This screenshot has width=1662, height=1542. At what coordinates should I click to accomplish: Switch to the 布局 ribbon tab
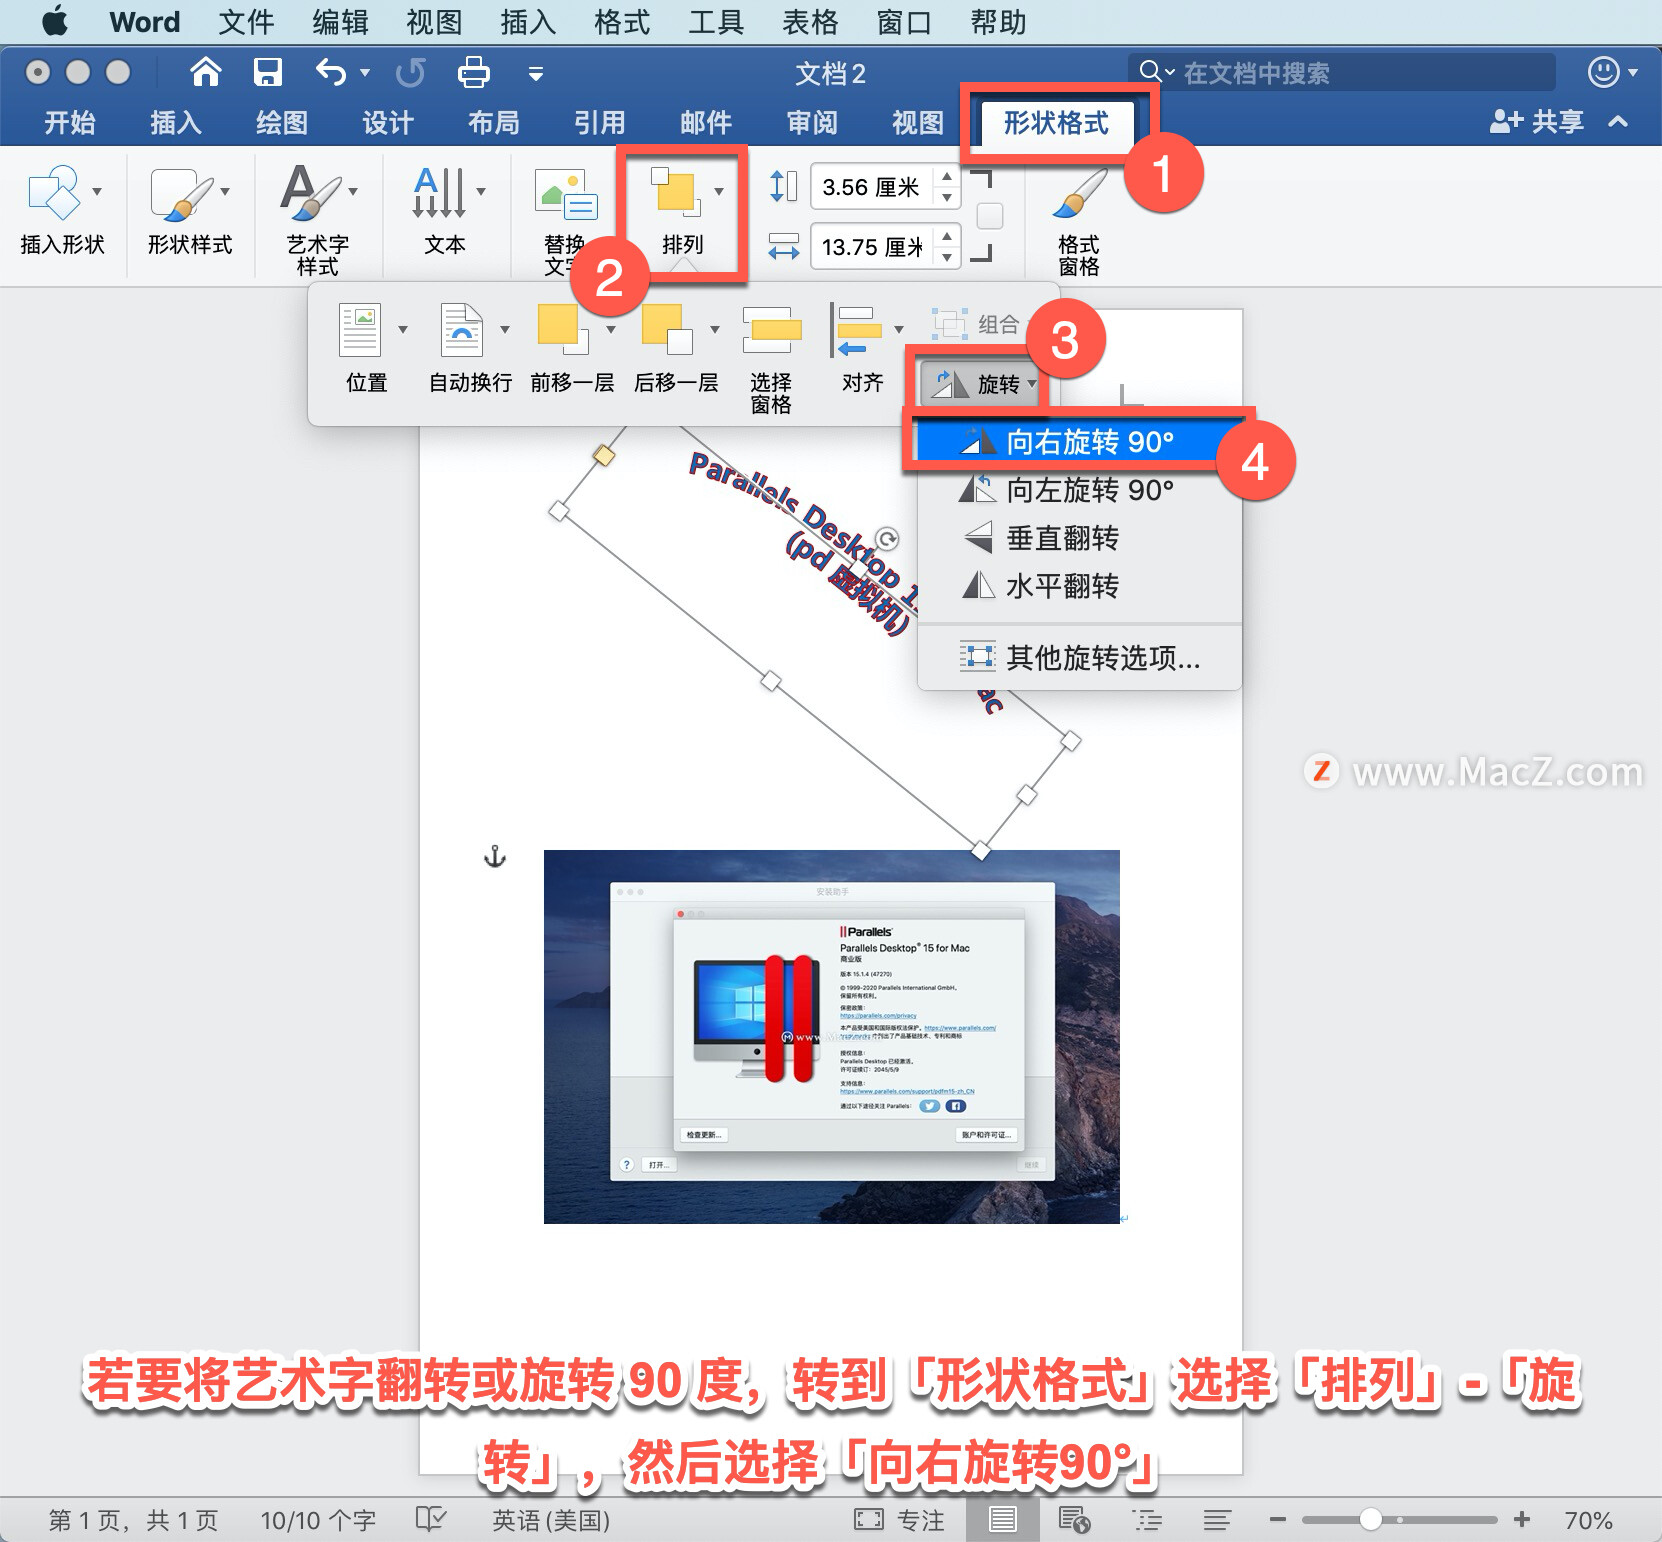(494, 122)
